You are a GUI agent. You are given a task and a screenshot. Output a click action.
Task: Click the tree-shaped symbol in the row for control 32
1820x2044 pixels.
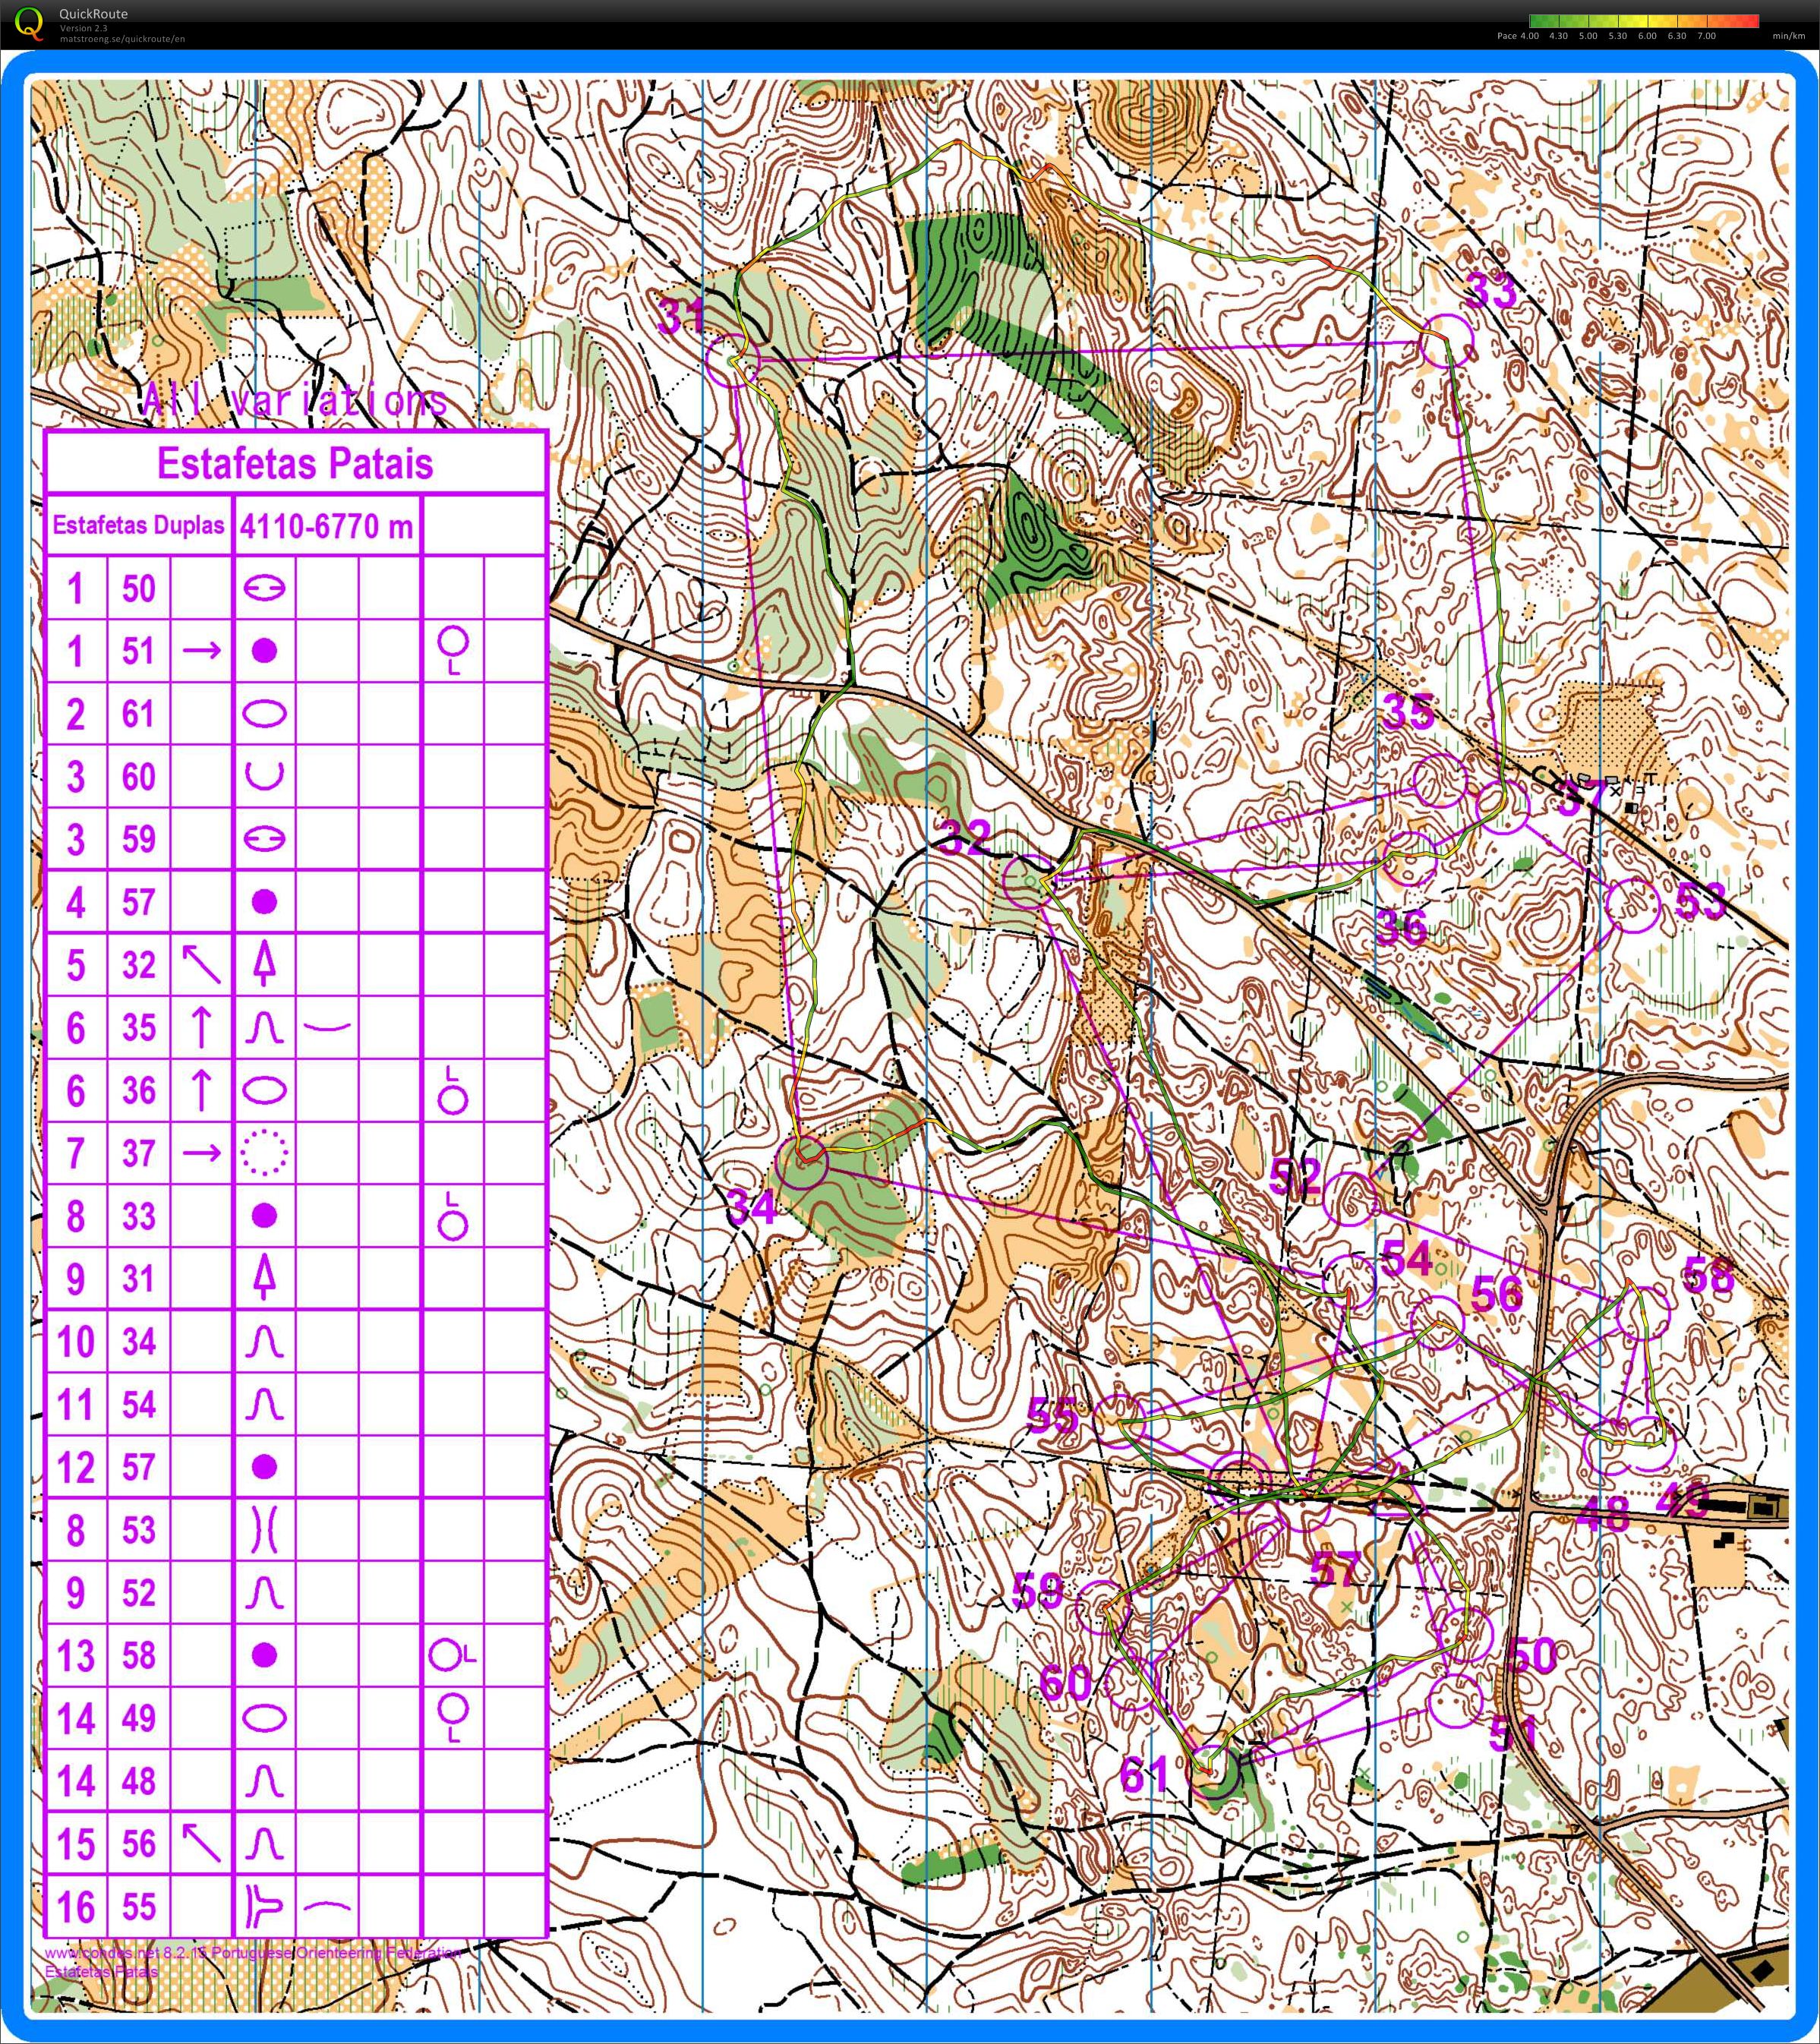(264, 963)
